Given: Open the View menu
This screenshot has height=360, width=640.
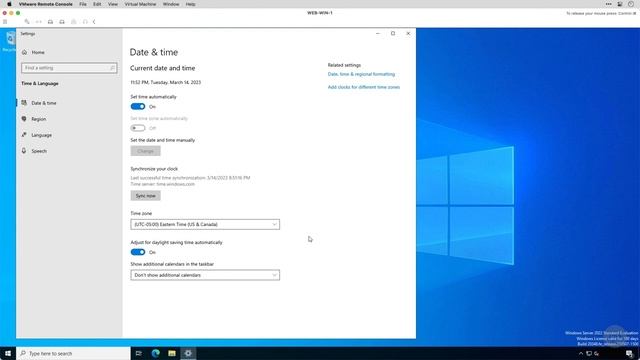Looking at the screenshot, I should click(113, 4).
